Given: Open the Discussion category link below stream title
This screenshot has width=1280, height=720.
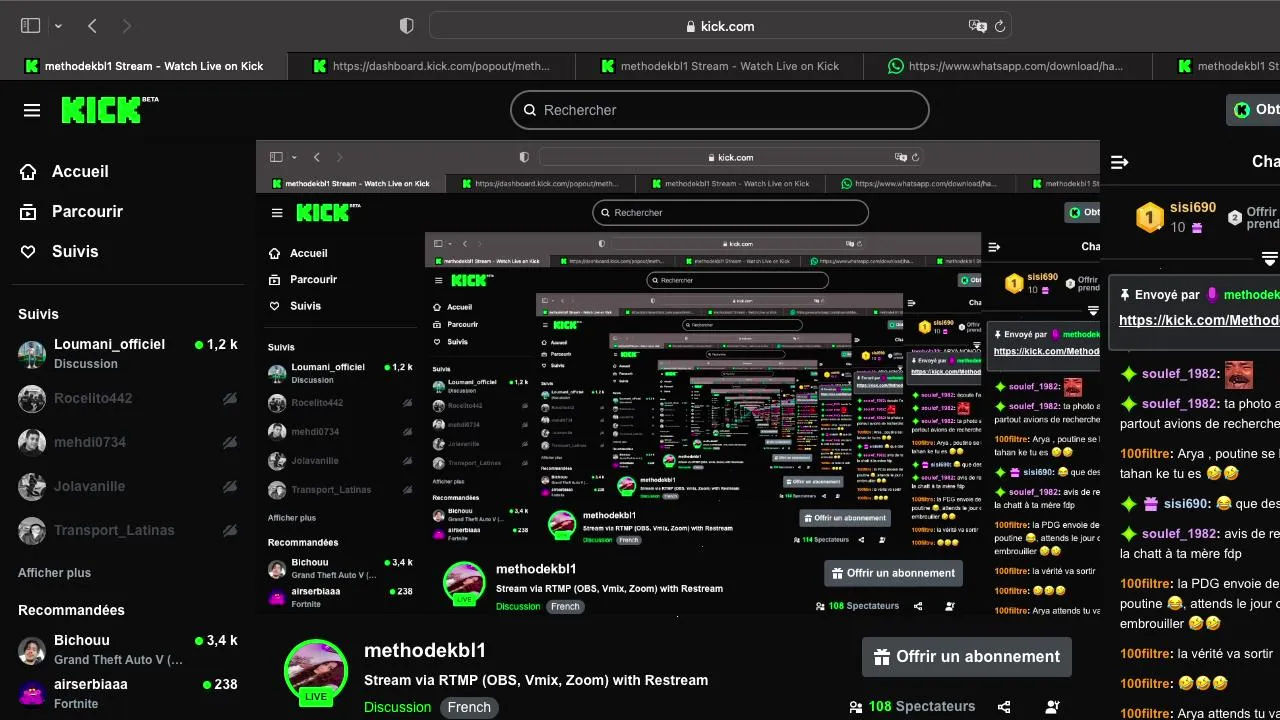Looking at the screenshot, I should click(x=397, y=707).
